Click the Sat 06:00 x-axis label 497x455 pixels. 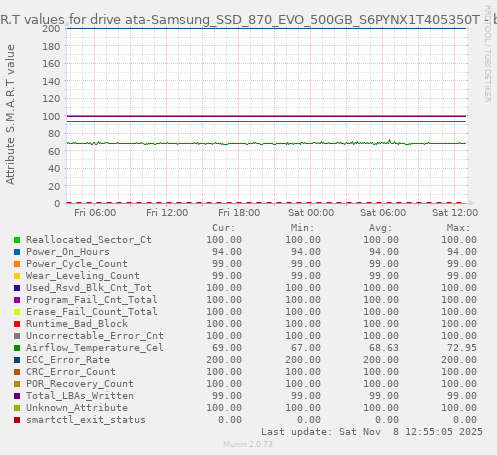[383, 213]
